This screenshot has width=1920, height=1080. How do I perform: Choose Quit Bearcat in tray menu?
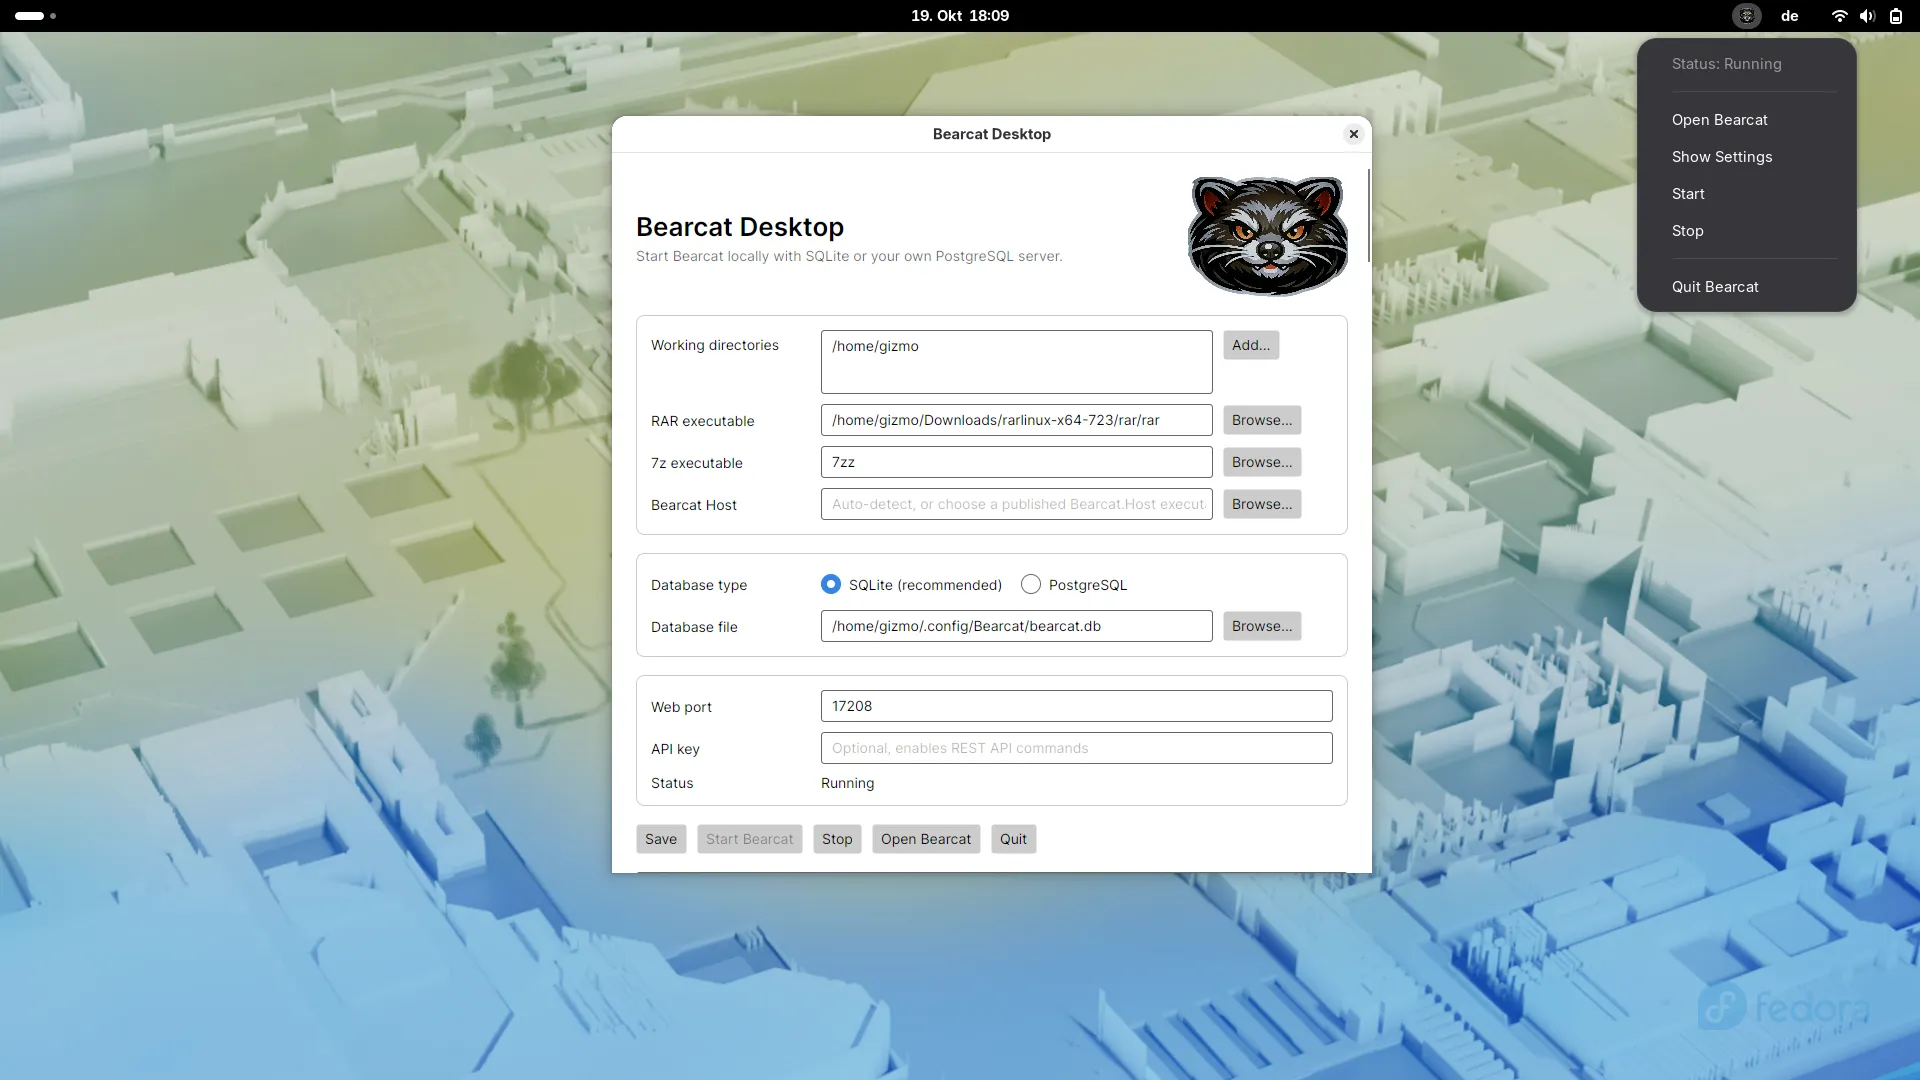pos(1746,287)
